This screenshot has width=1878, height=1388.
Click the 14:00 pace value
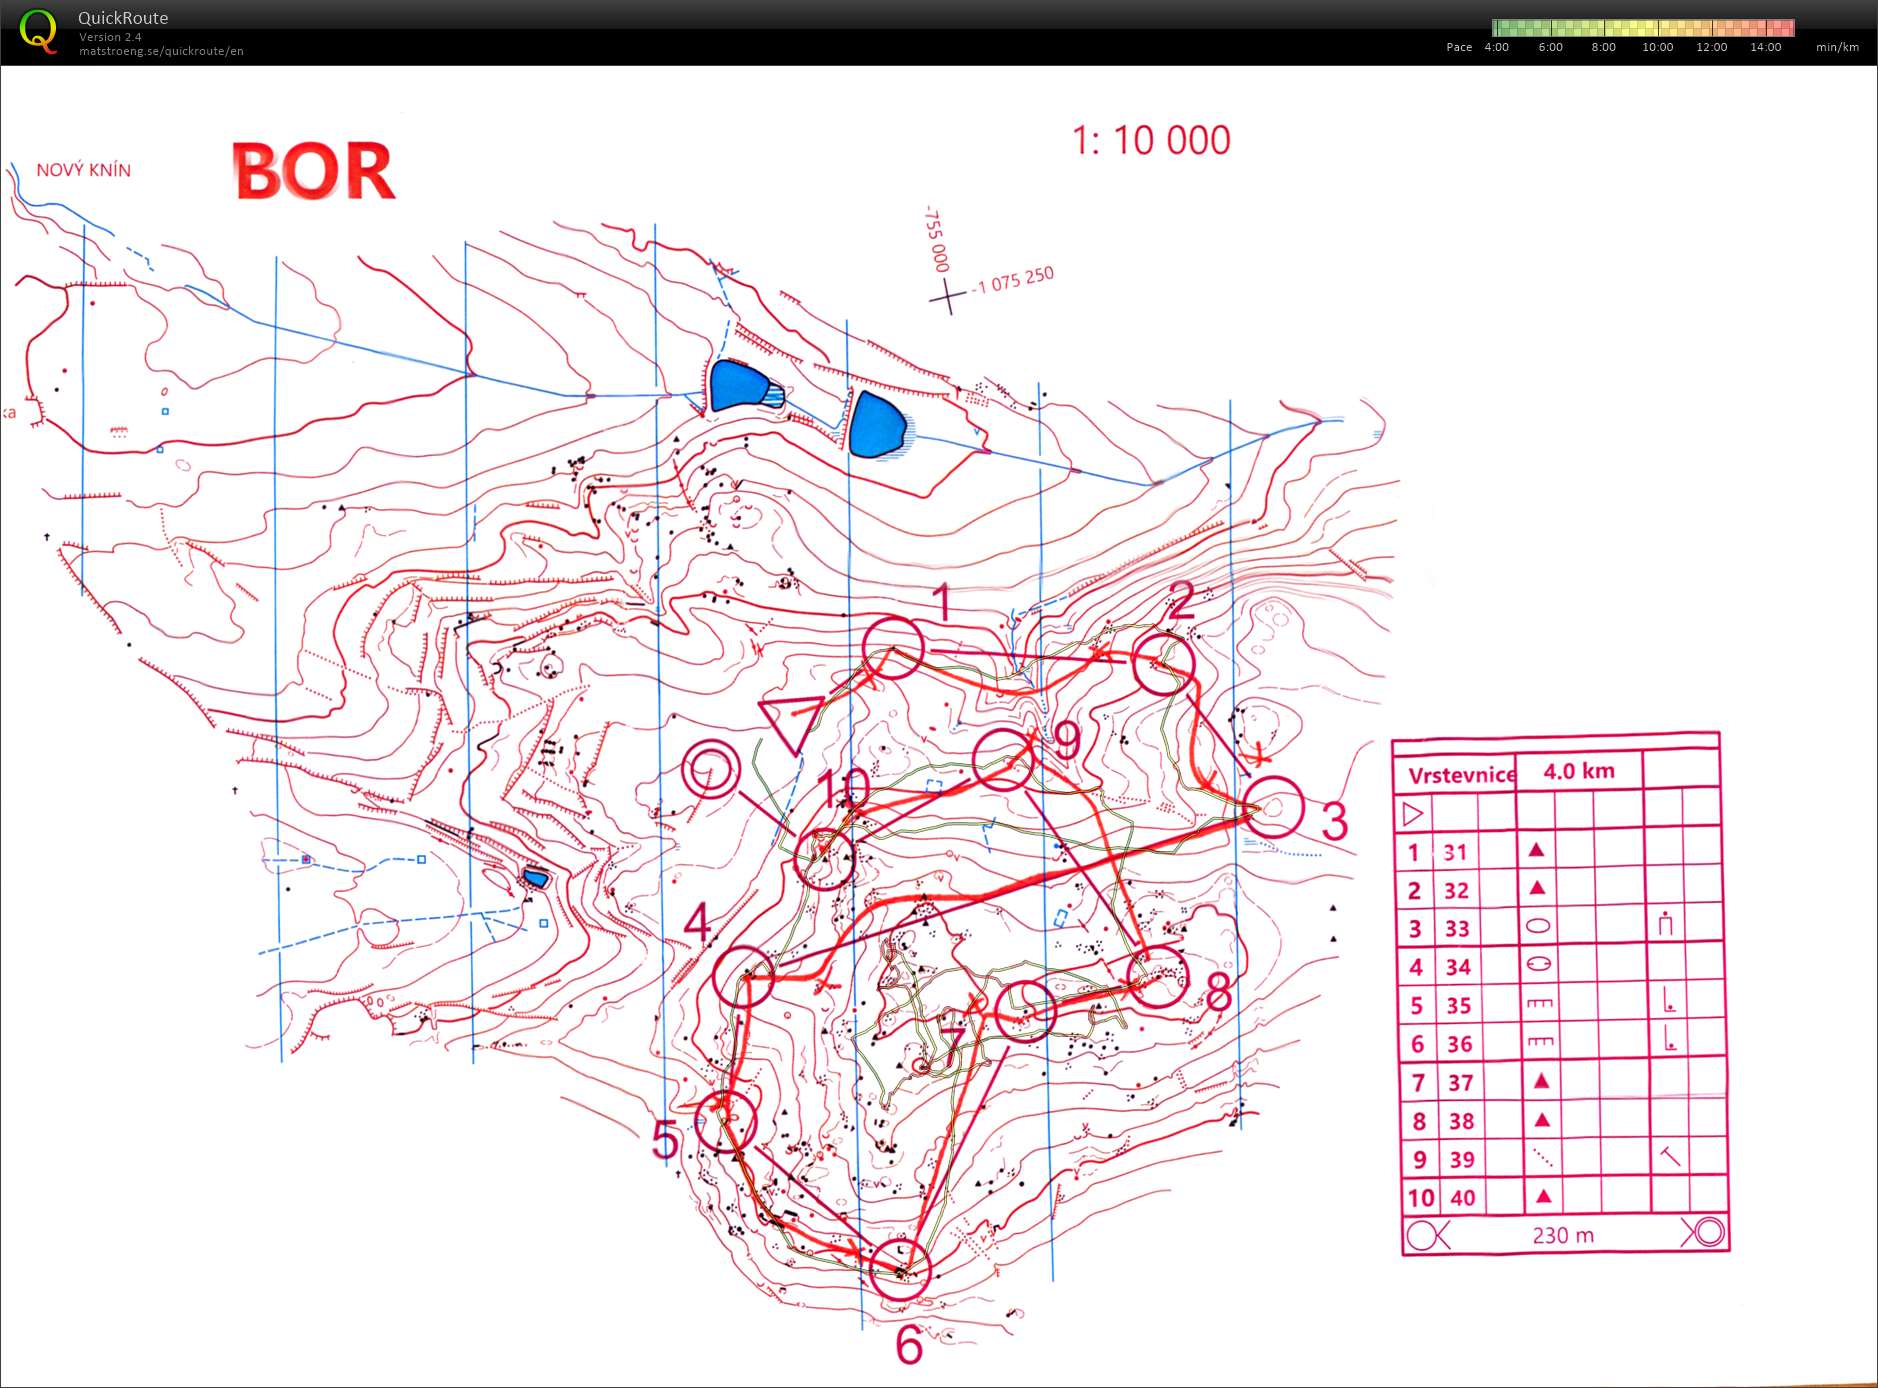point(1765,47)
